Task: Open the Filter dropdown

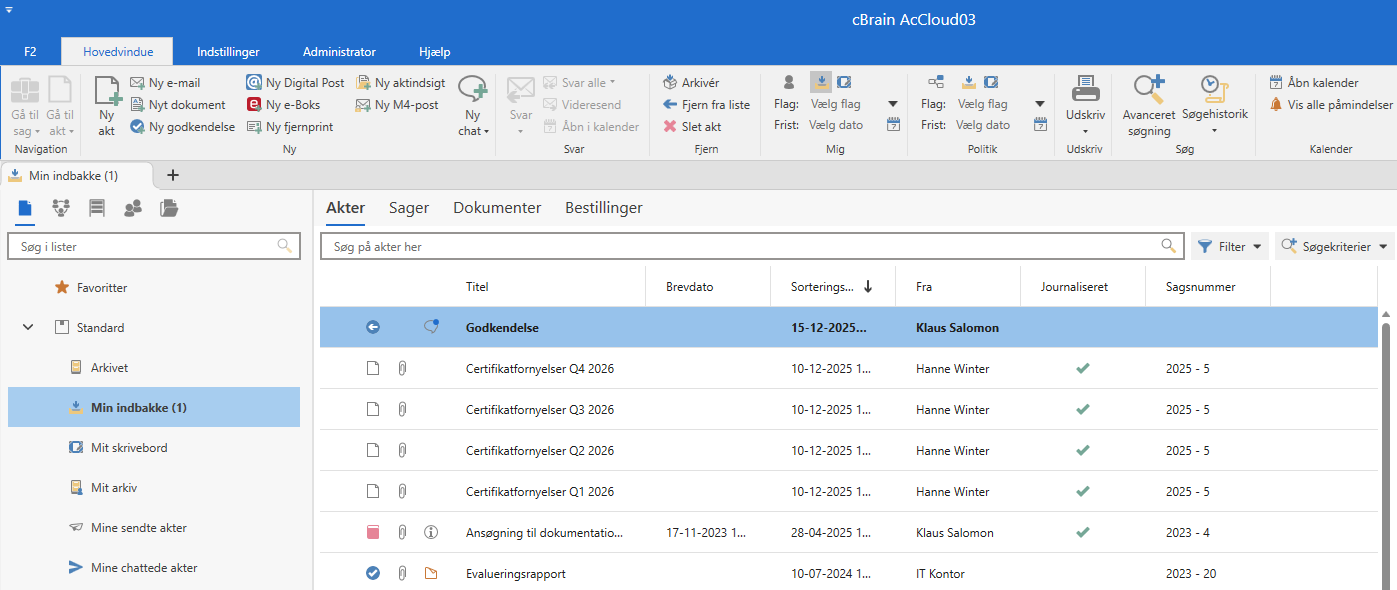Action: [x=1229, y=246]
